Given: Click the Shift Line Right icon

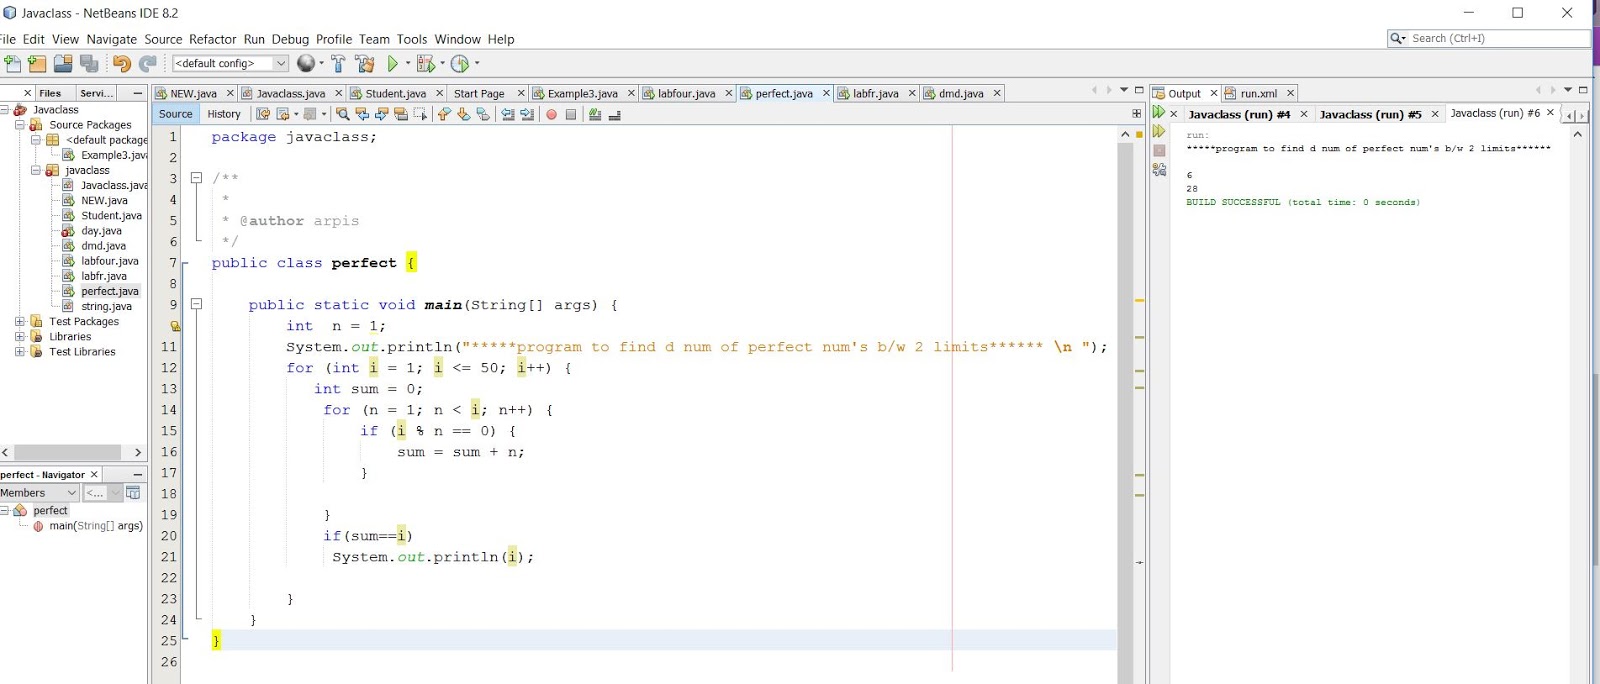Looking at the screenshot, I should pos(527,114).
